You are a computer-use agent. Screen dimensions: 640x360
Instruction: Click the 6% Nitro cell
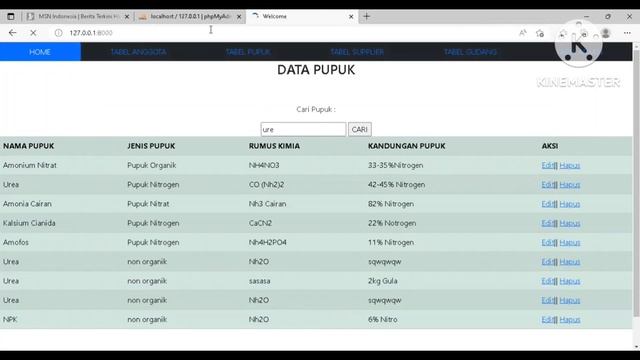(x=382, y=319)
